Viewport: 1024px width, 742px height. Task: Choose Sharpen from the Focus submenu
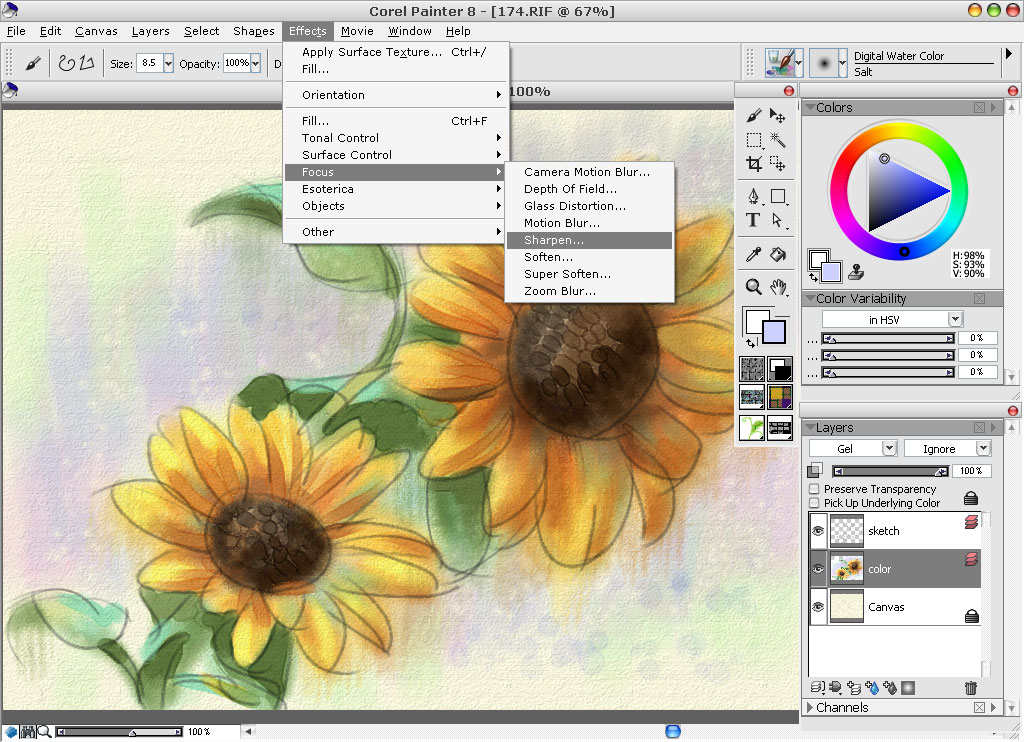tap(589, 240)
